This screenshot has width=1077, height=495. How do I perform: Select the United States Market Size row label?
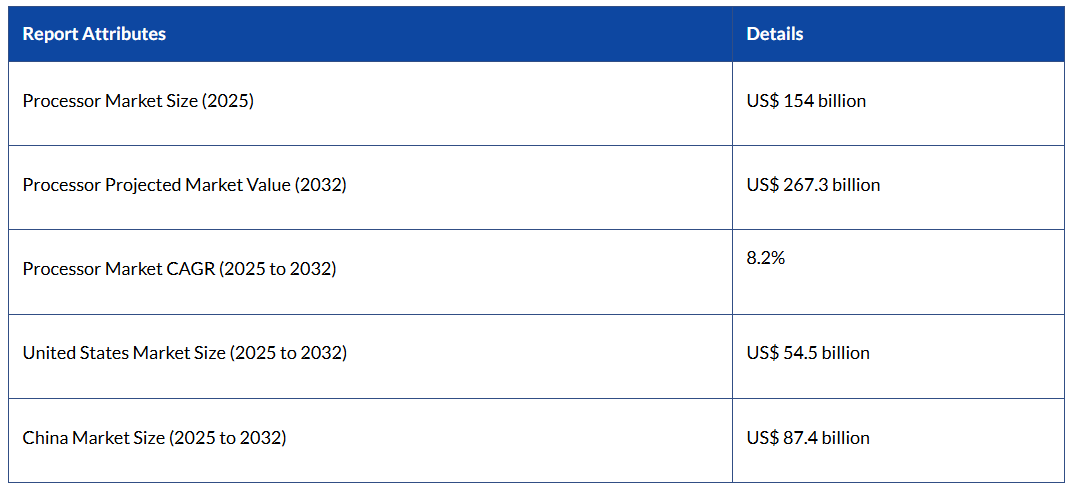184,353
